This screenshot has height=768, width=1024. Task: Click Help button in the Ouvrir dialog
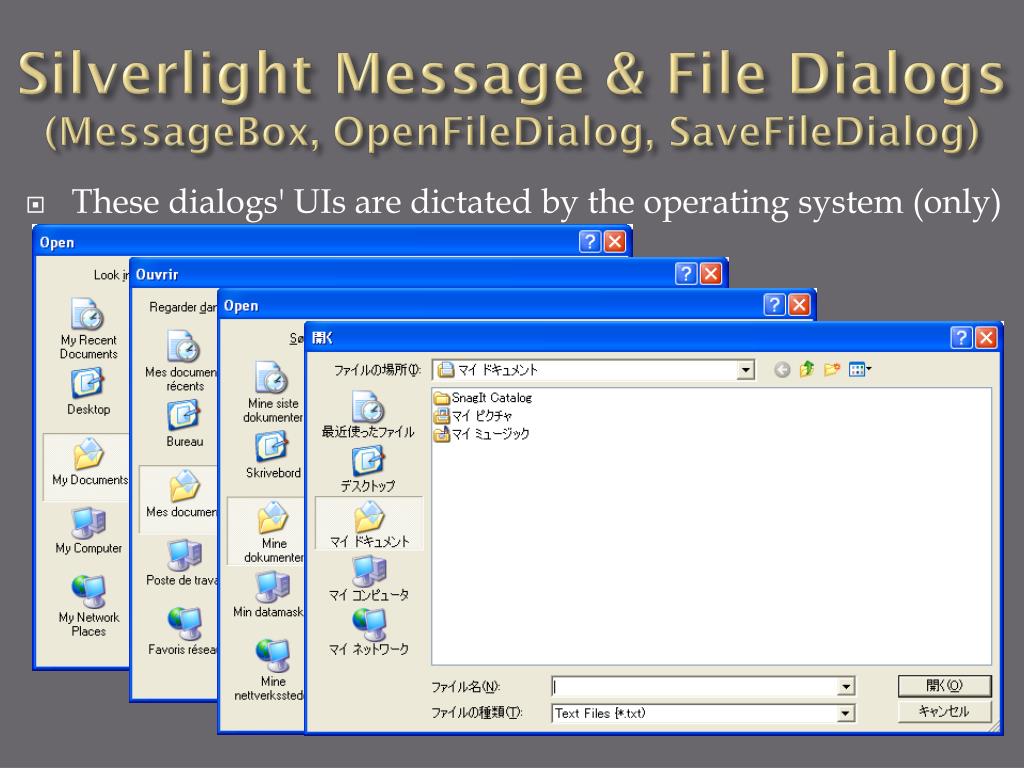(x=686, y=274)
